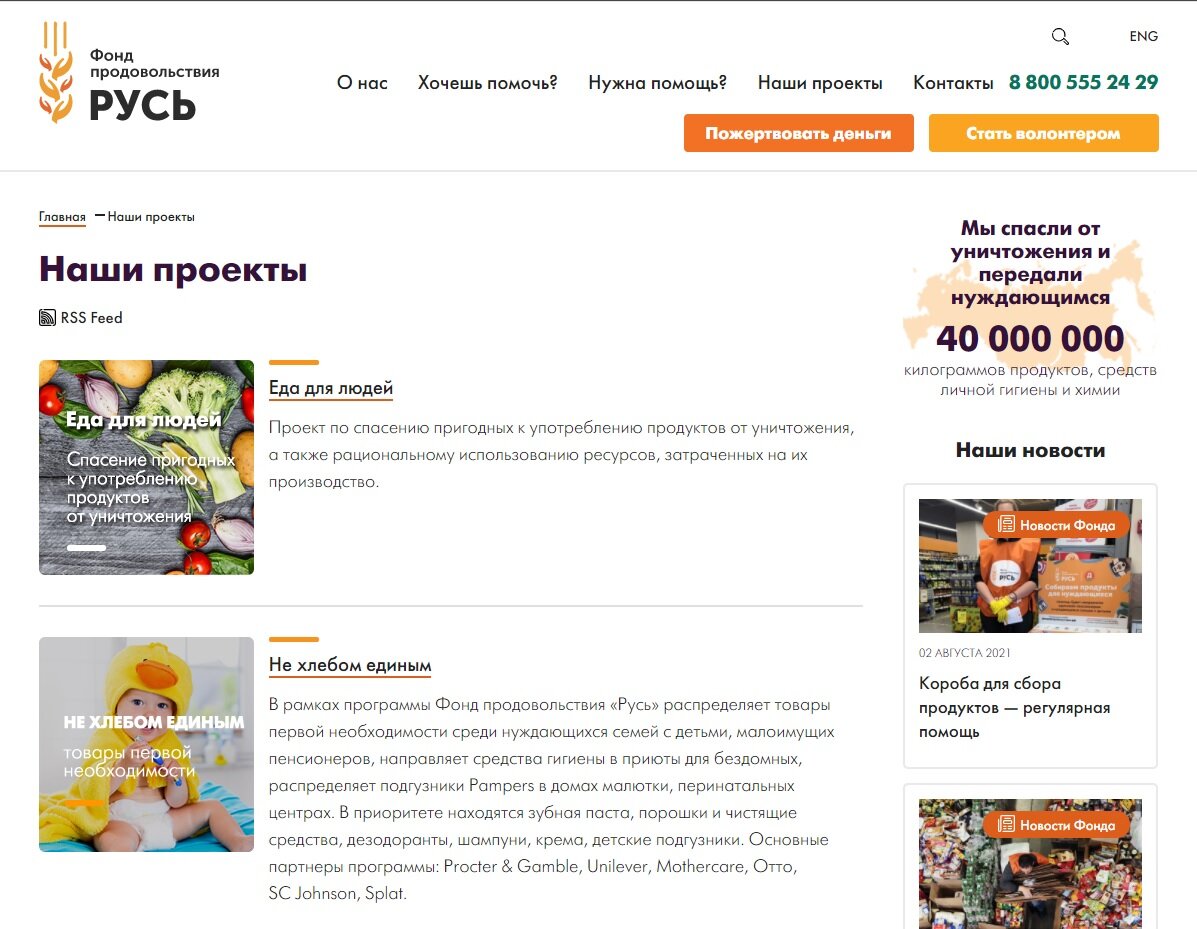The image size is (1197, 929).
Task: Open news Короба для сбора продуктов
Action: [x=1014, y=708]
